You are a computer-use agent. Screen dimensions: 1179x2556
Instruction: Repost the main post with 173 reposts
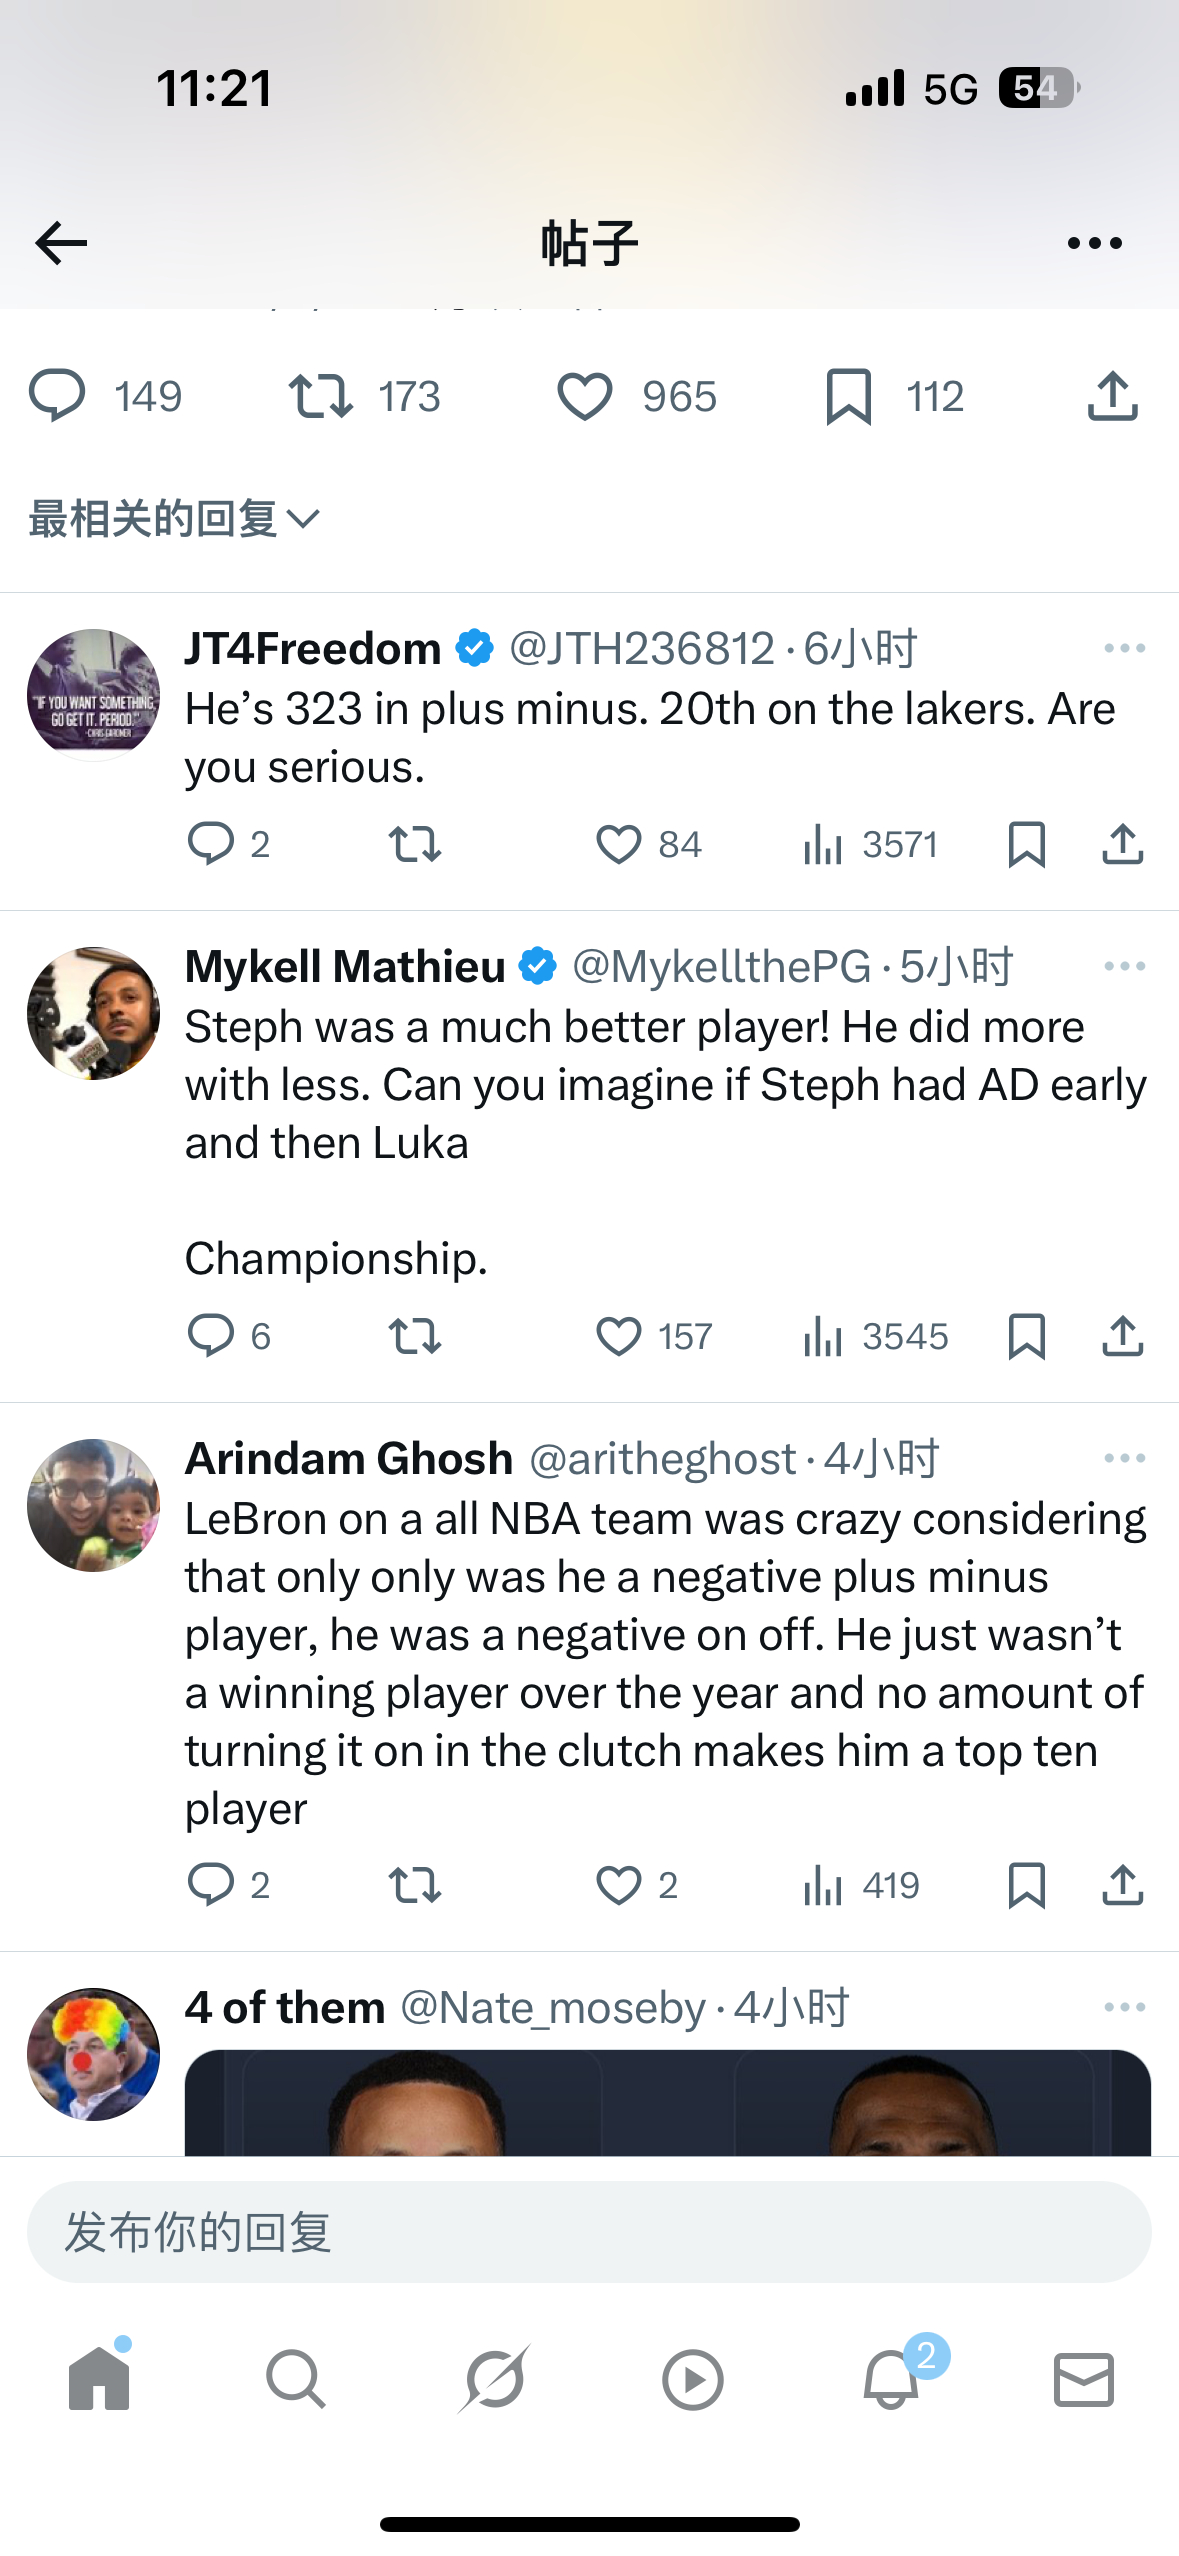point(321,397)
